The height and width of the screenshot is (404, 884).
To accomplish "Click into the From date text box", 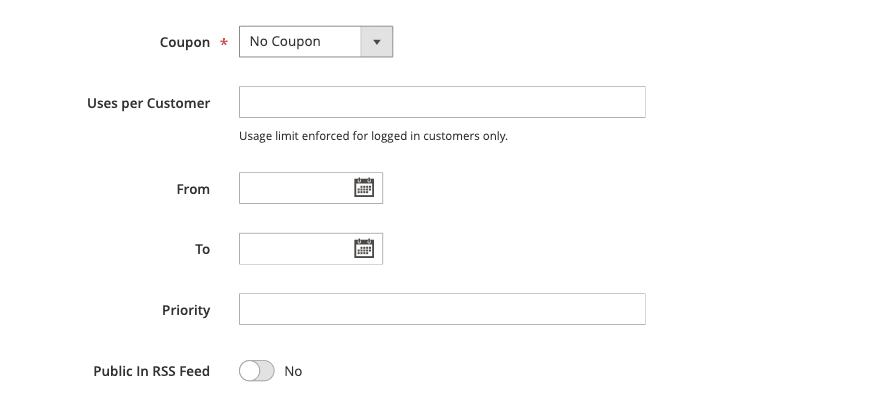I will tap(295, 188).
